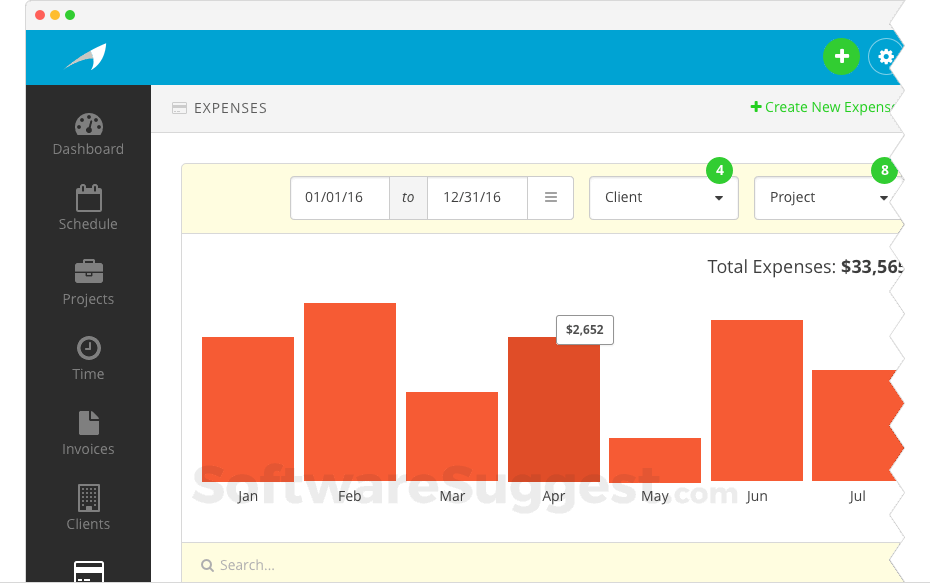Click the card icon beside EXPENSES heading
This screenshot has width=930, height=583.
point(179,108)
